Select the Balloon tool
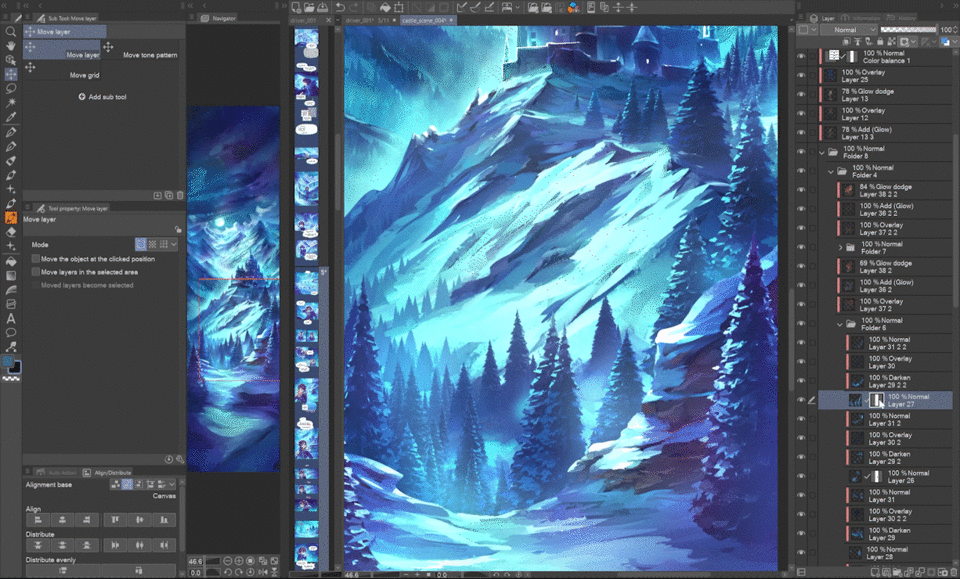 10,332
